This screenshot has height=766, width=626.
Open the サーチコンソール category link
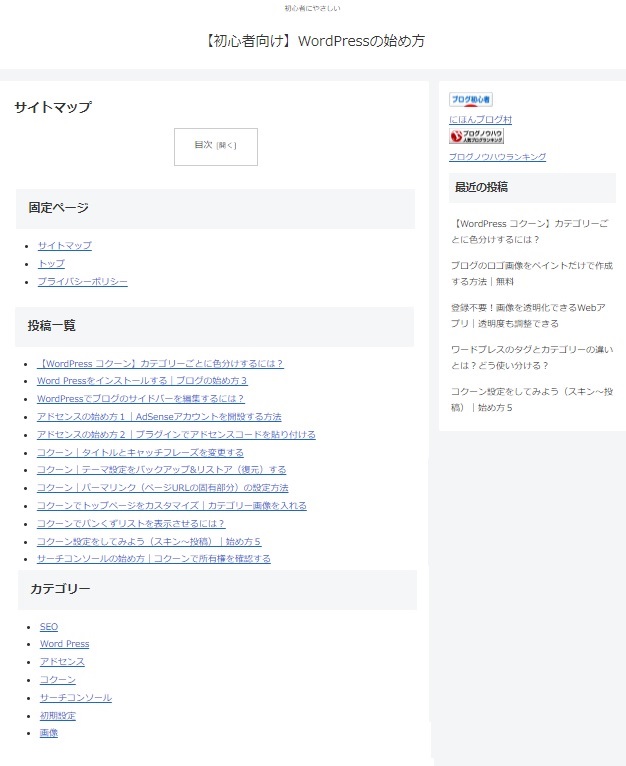click(76, 698)
